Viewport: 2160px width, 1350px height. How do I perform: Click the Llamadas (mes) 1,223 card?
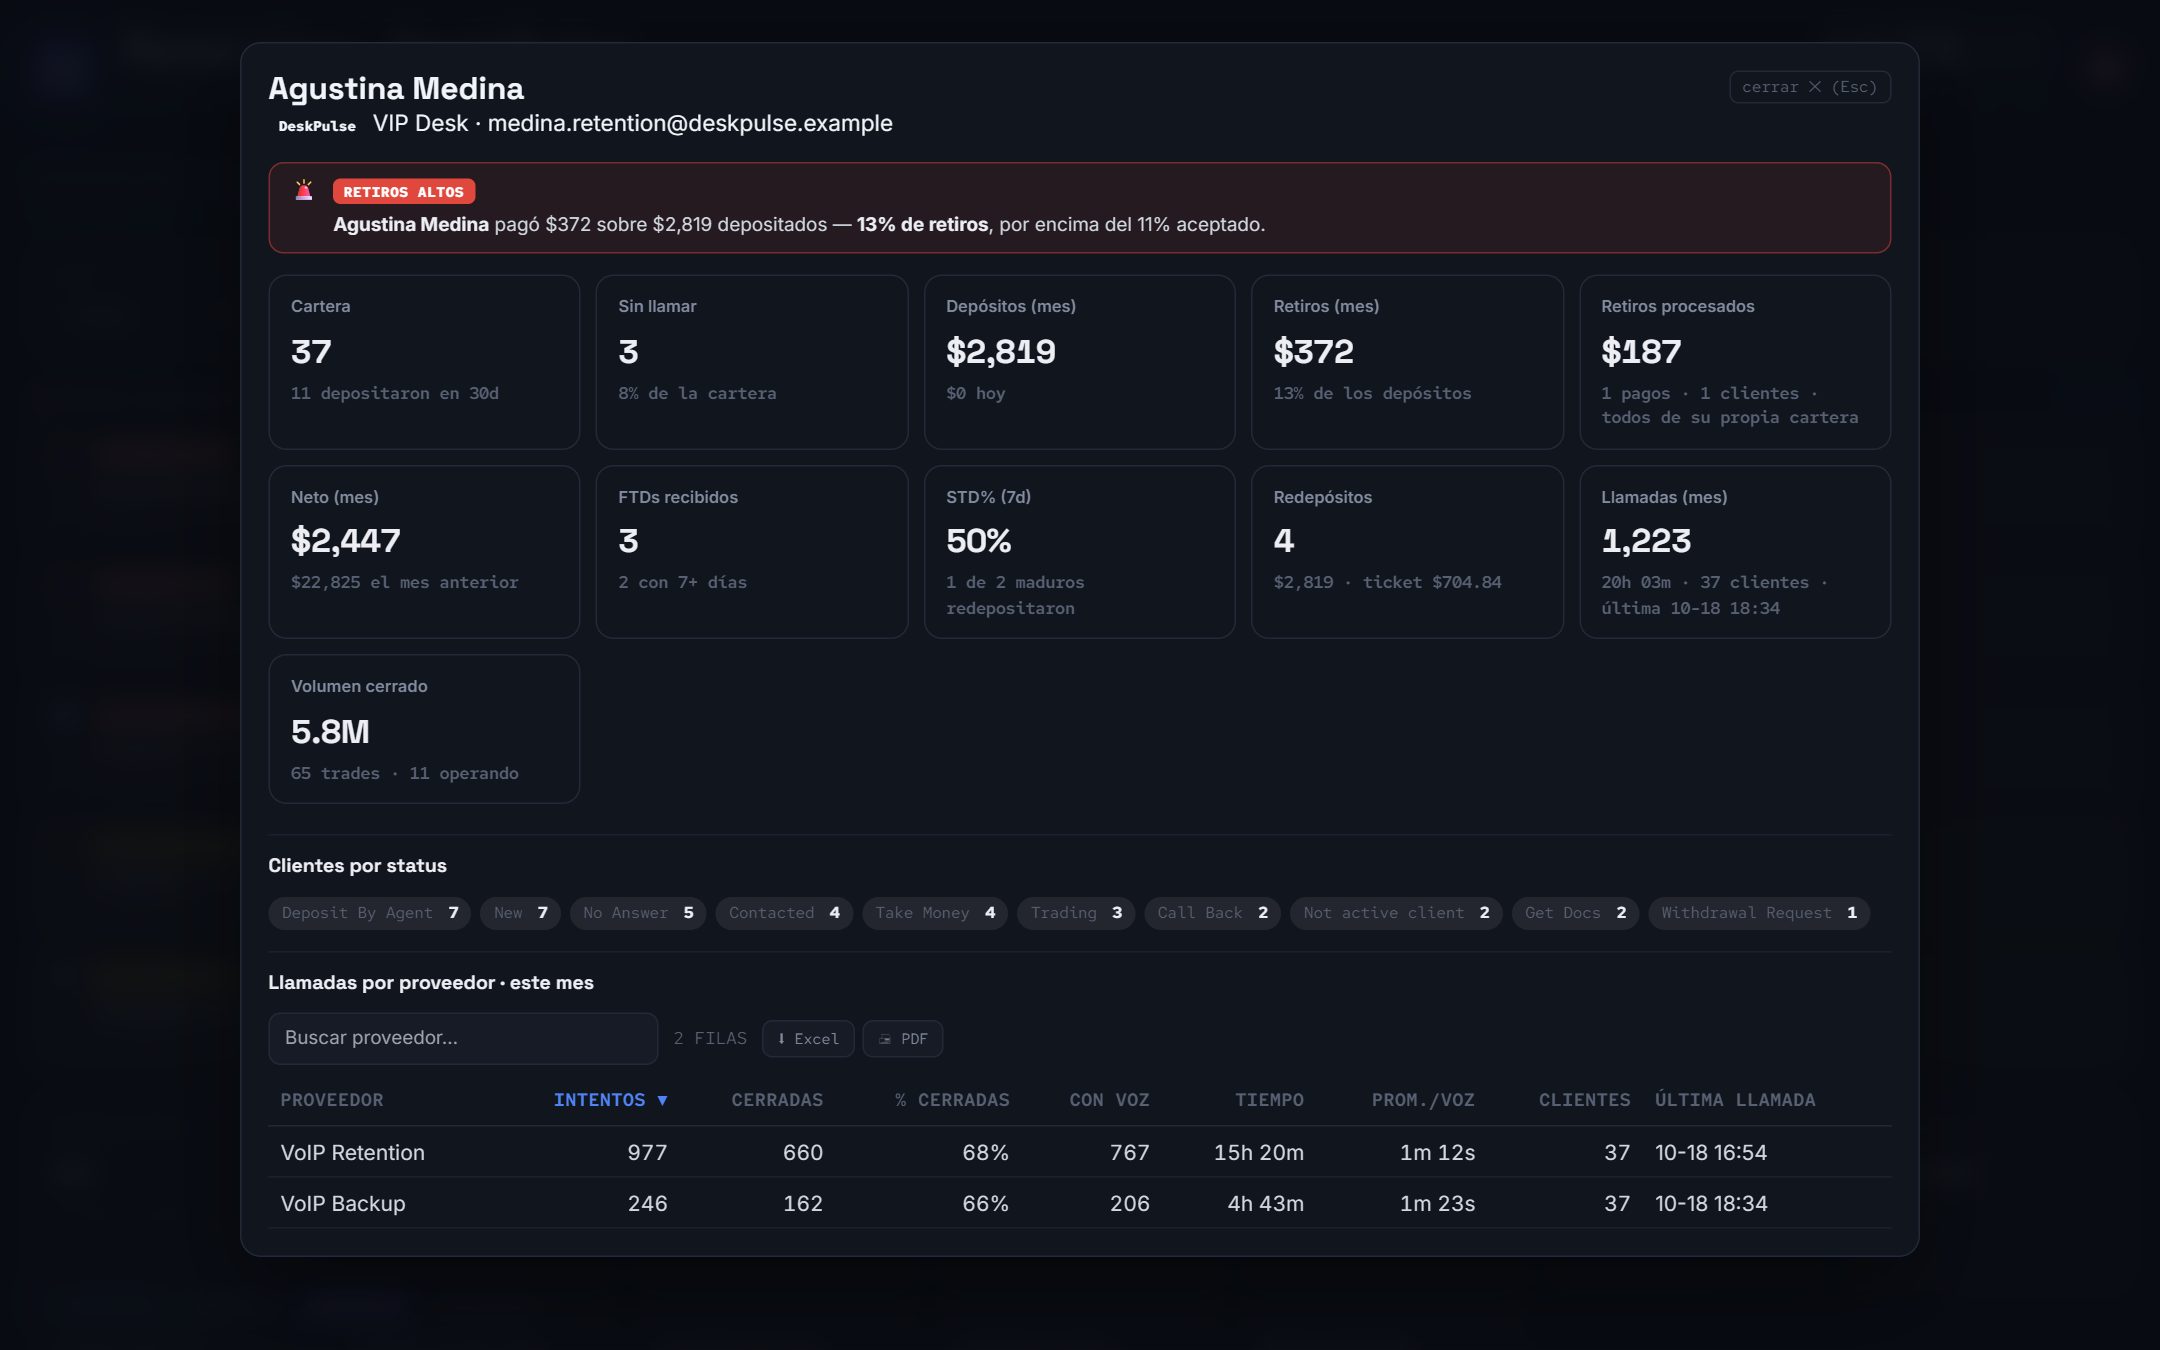click(1735, 552)
